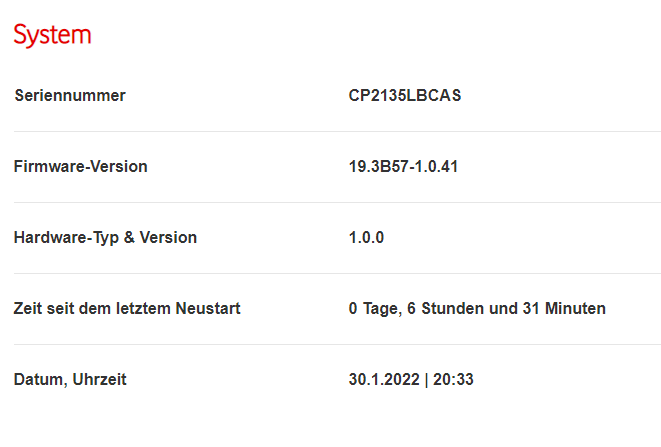This screenshot has width=661, height=447.
Task: Click 0 Tage in the uptime value
Action: pyautogui.click(x=374, y=309)
